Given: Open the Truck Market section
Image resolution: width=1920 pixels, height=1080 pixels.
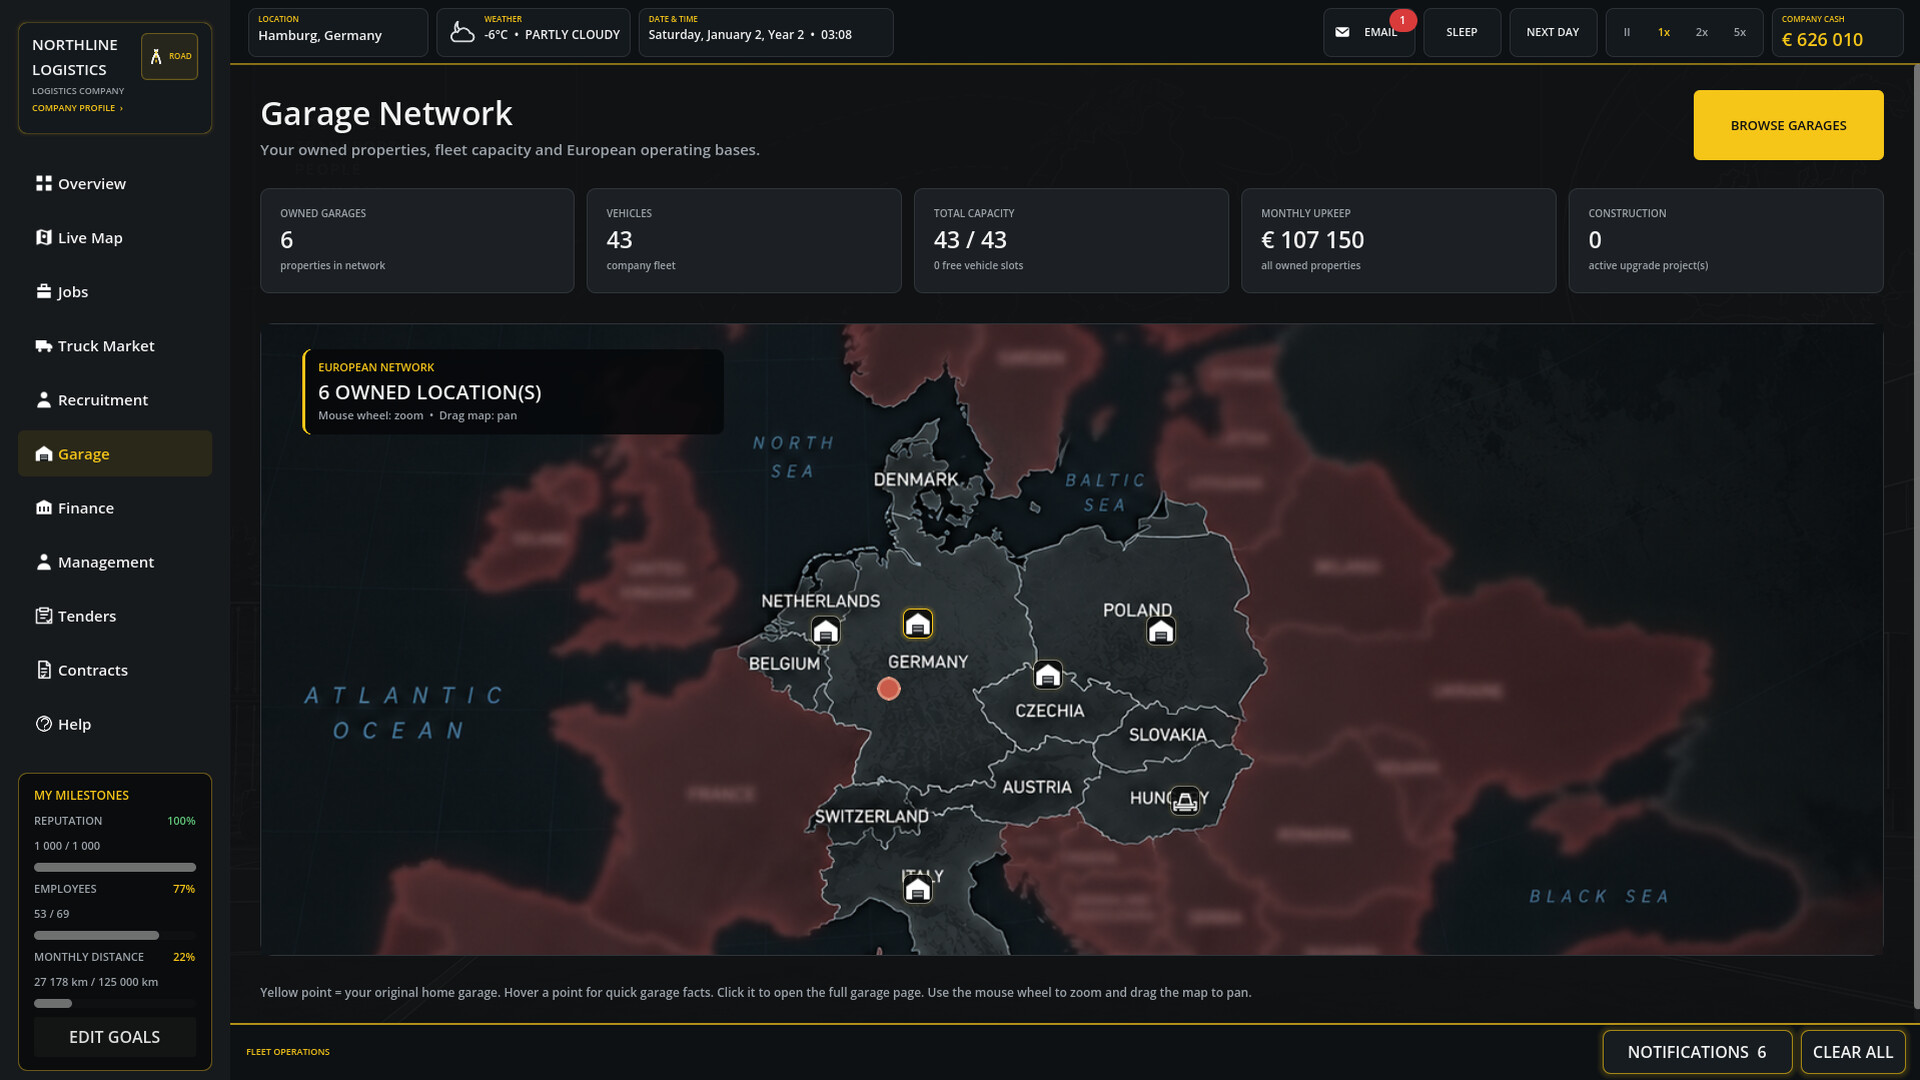Looking at the screenshot, I should (x=115, y=346).
